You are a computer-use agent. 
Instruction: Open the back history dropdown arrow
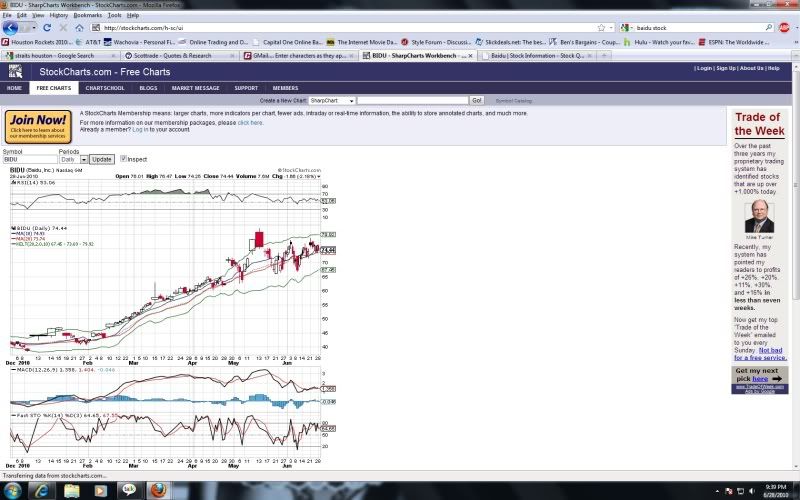point(34,28)
